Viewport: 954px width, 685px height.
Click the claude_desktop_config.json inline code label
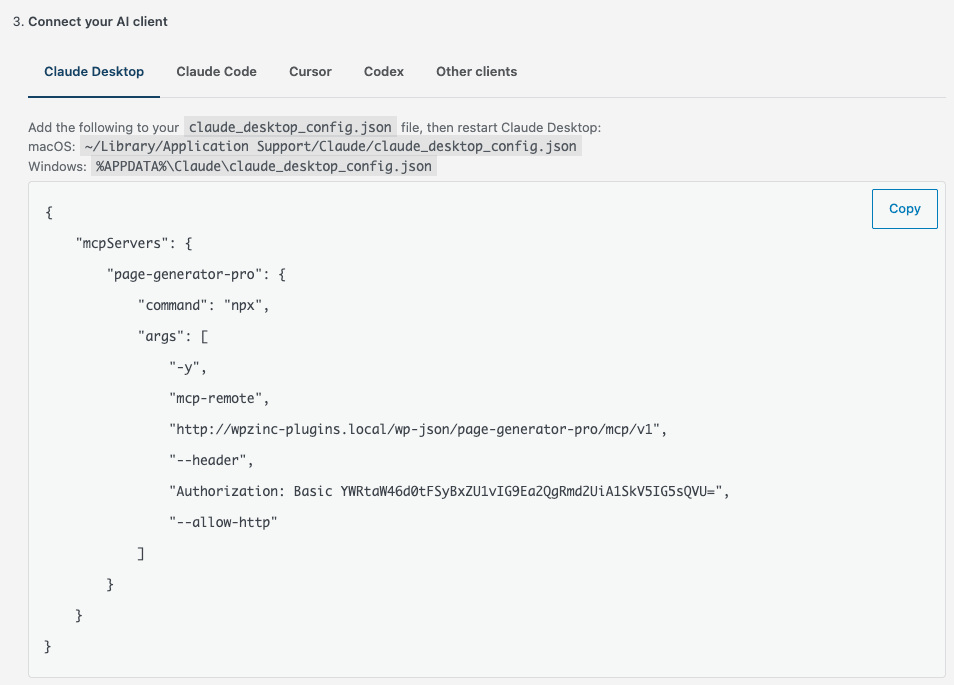click(290, 127)
